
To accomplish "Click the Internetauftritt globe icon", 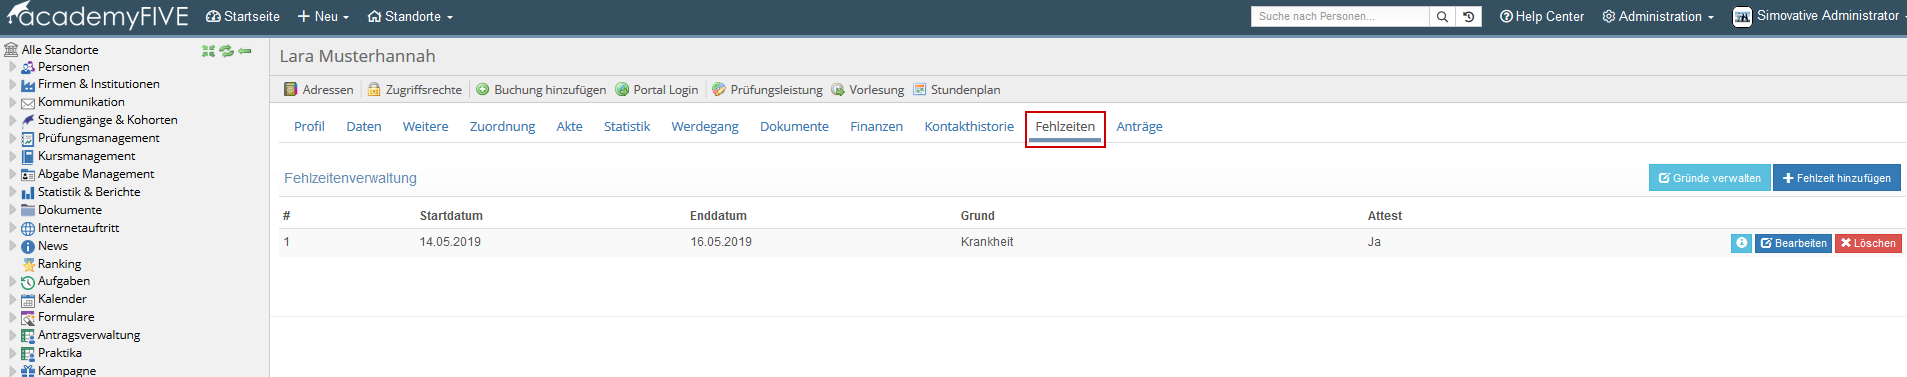I will tap(28, 229).
